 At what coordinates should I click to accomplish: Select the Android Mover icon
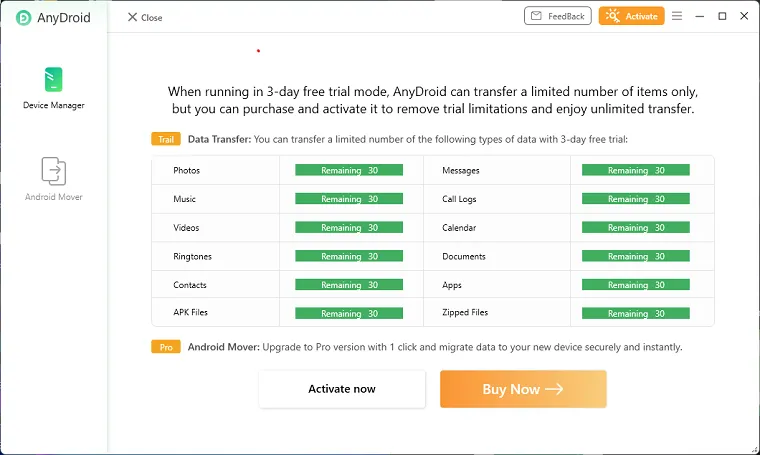(x=53, y=170)
